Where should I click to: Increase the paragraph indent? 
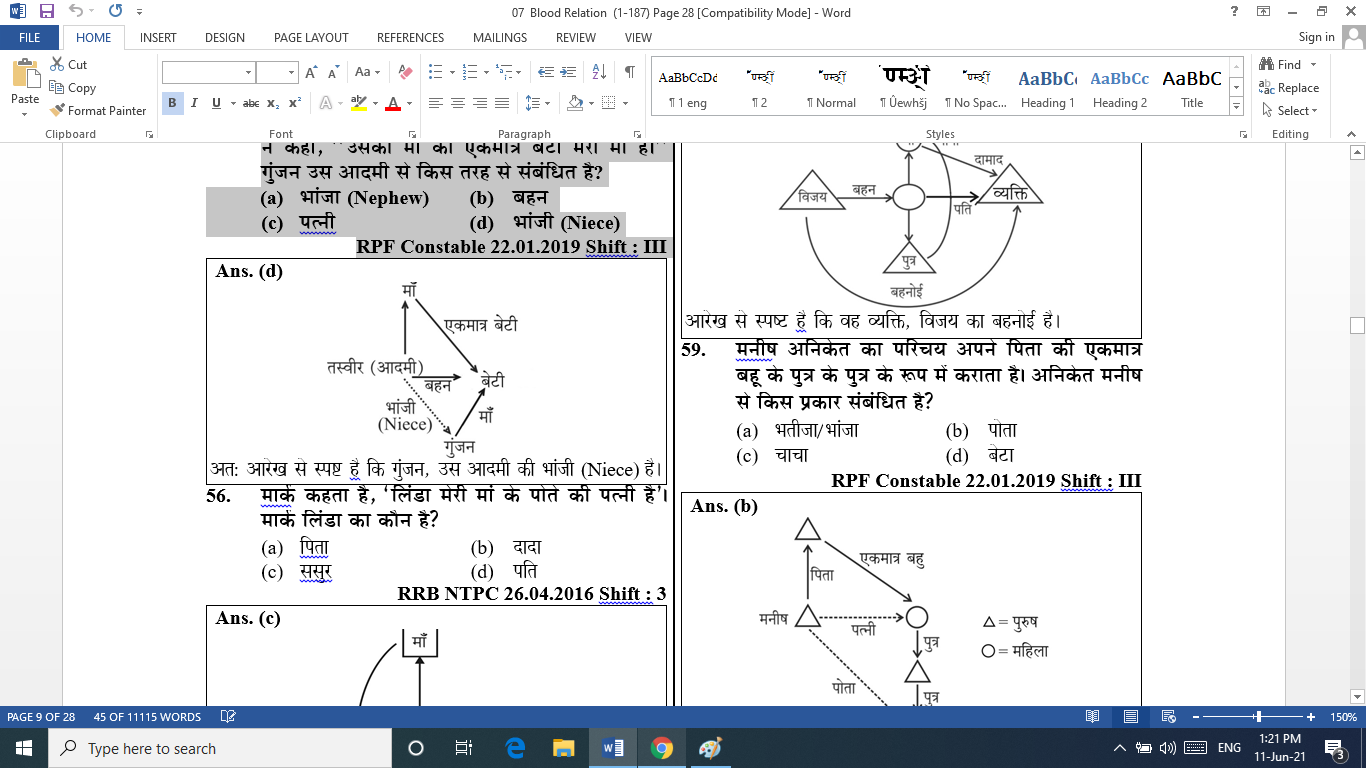[570, 72]
